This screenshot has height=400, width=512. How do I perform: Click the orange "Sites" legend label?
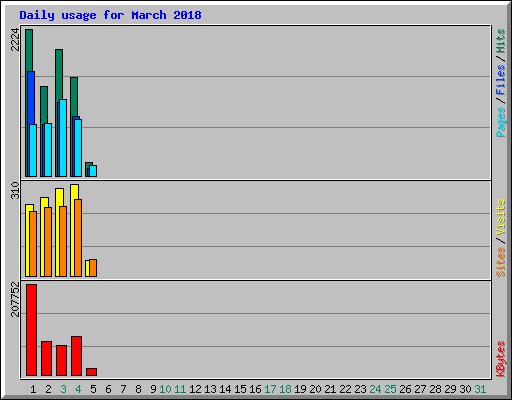[500, 262]
